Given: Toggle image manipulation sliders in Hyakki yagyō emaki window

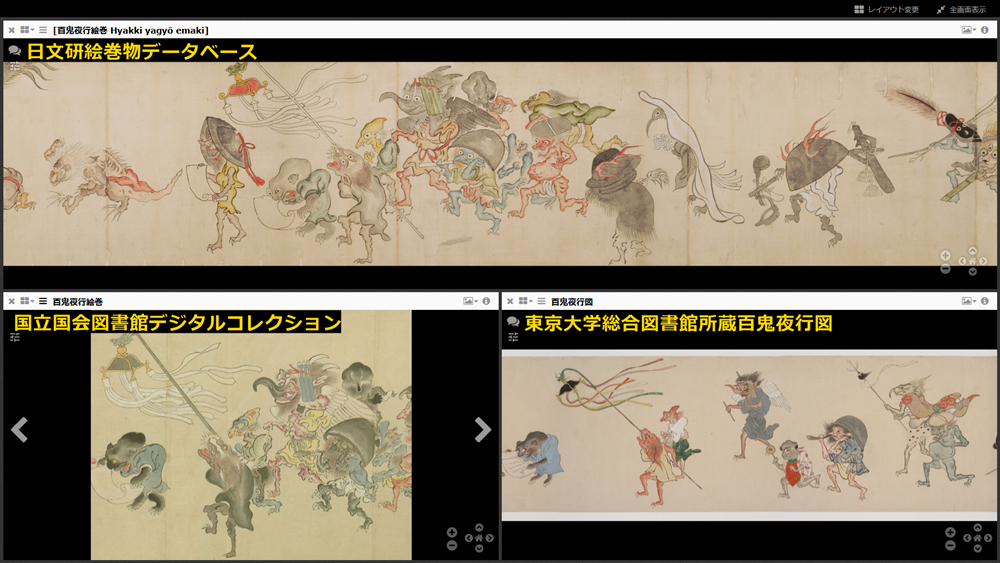Looking at the screenshot, I should pyautogui.click(x=15, y=66).
